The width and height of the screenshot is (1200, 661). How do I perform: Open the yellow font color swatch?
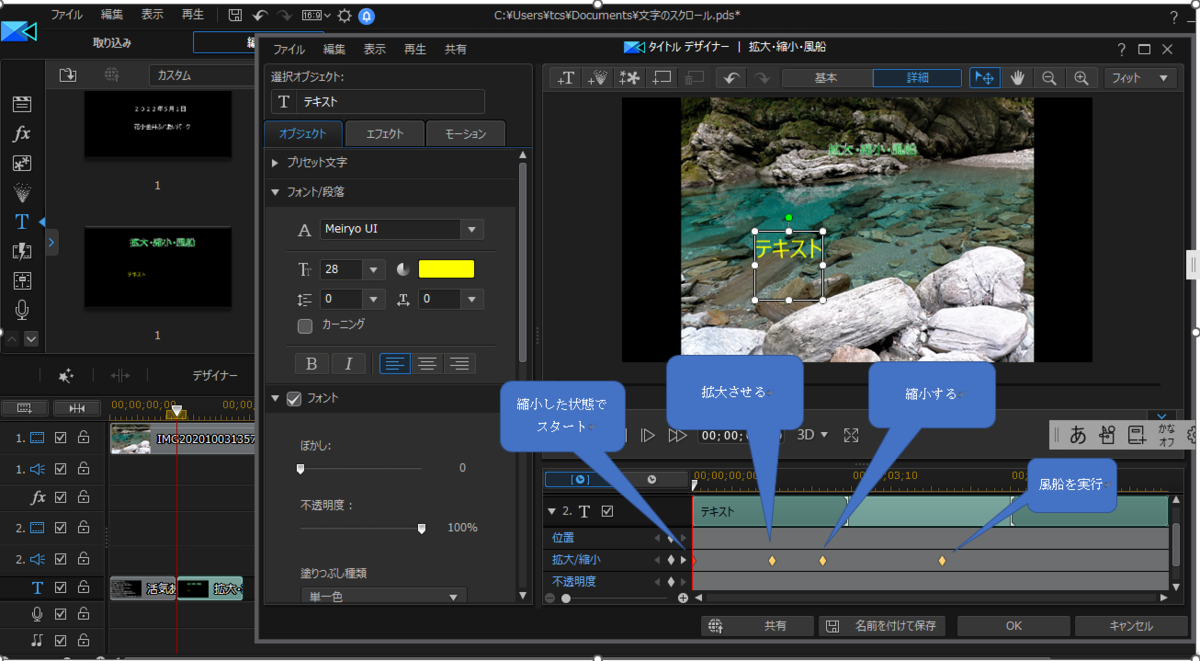click(446, 269)
